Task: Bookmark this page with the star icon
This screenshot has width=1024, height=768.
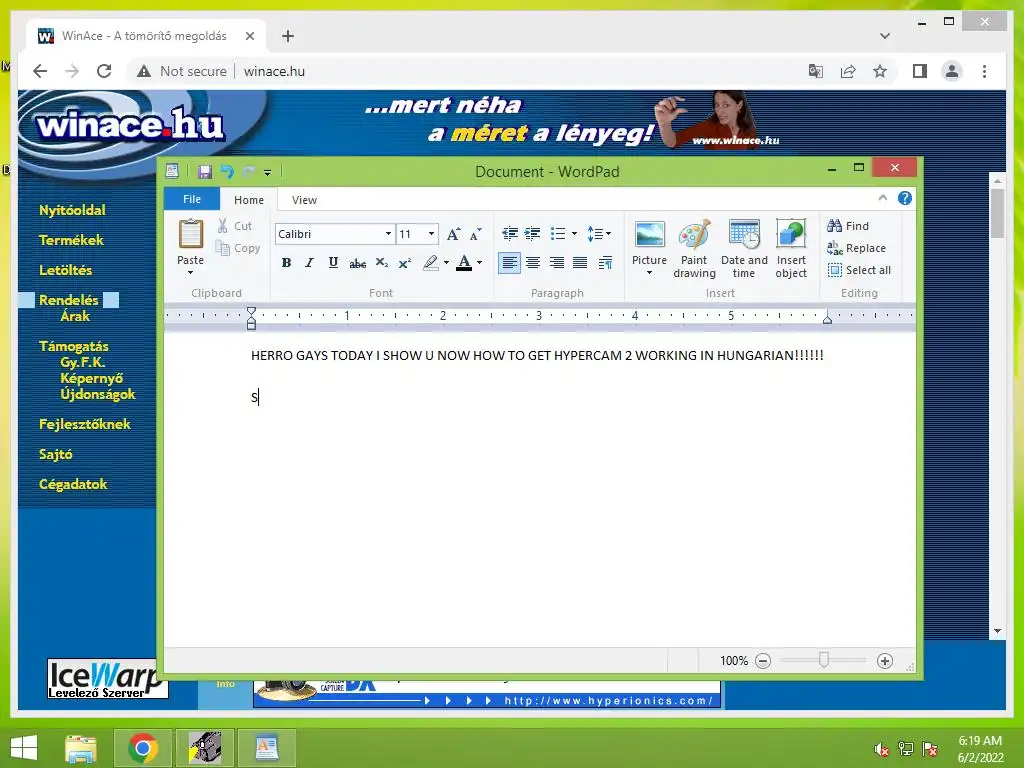Action: (x=880, y=71)
